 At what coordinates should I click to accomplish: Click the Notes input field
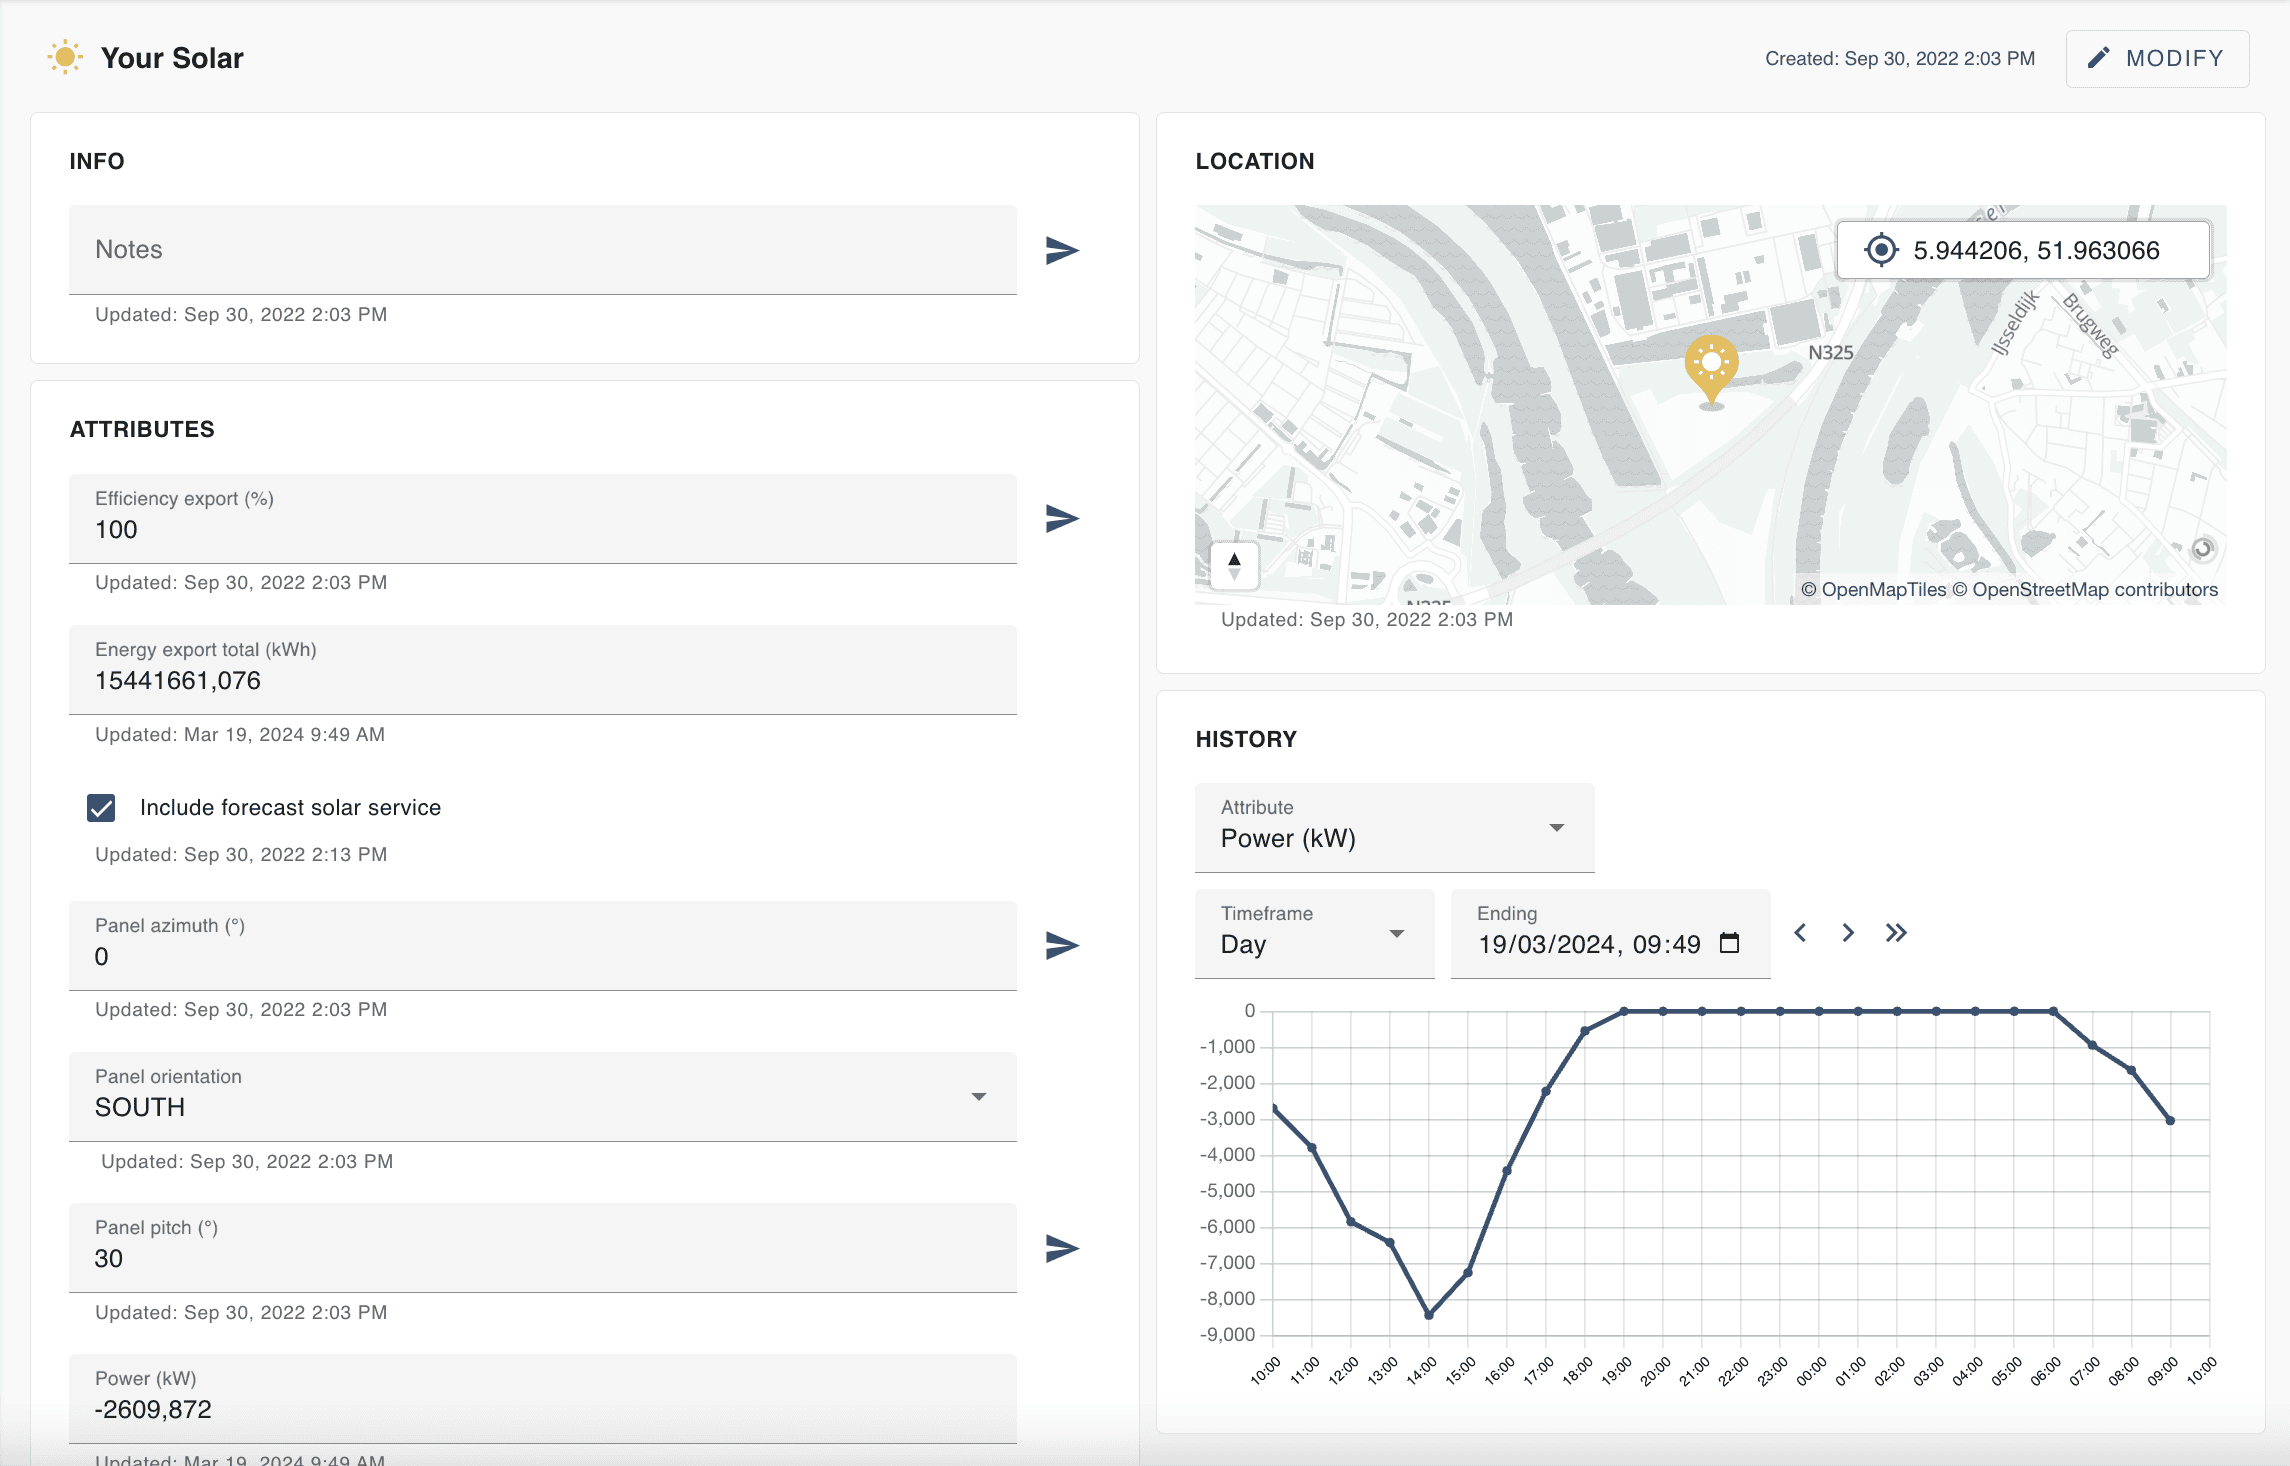pos(542,250)
